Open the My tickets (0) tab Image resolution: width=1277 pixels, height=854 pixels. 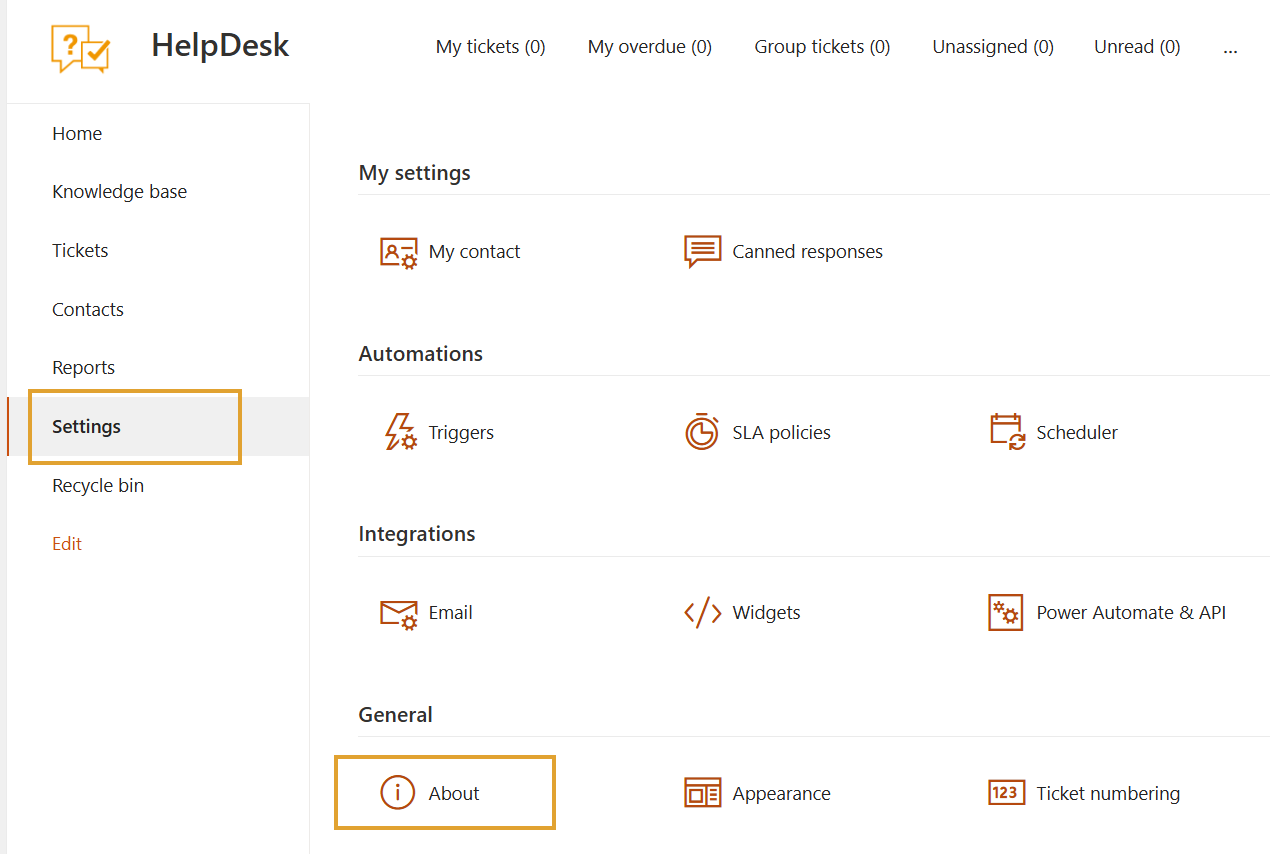click(491, 47)
